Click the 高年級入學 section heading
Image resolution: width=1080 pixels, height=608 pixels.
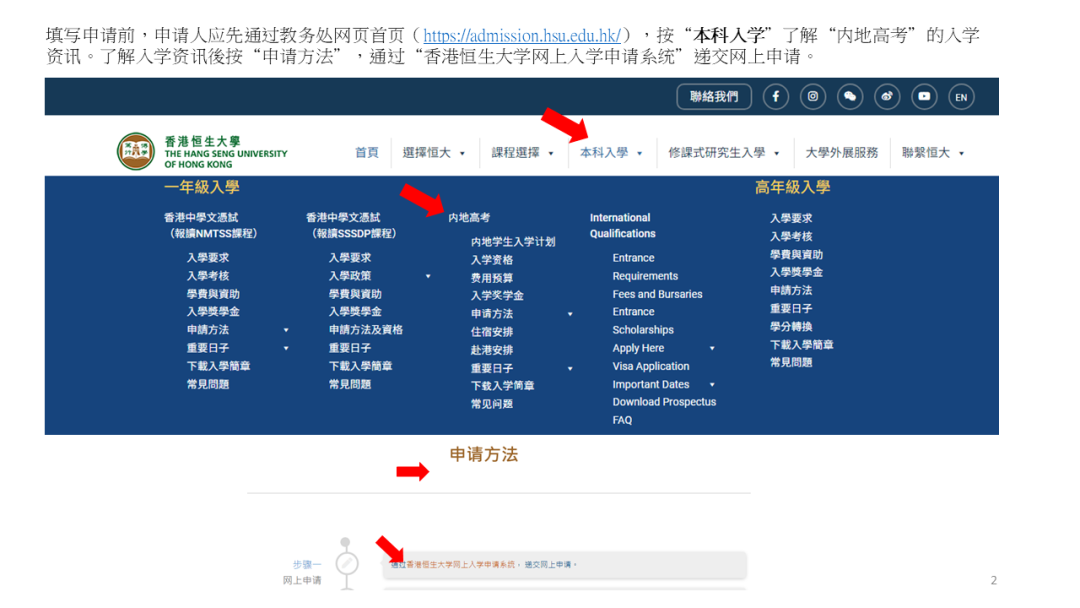[793, 187]
